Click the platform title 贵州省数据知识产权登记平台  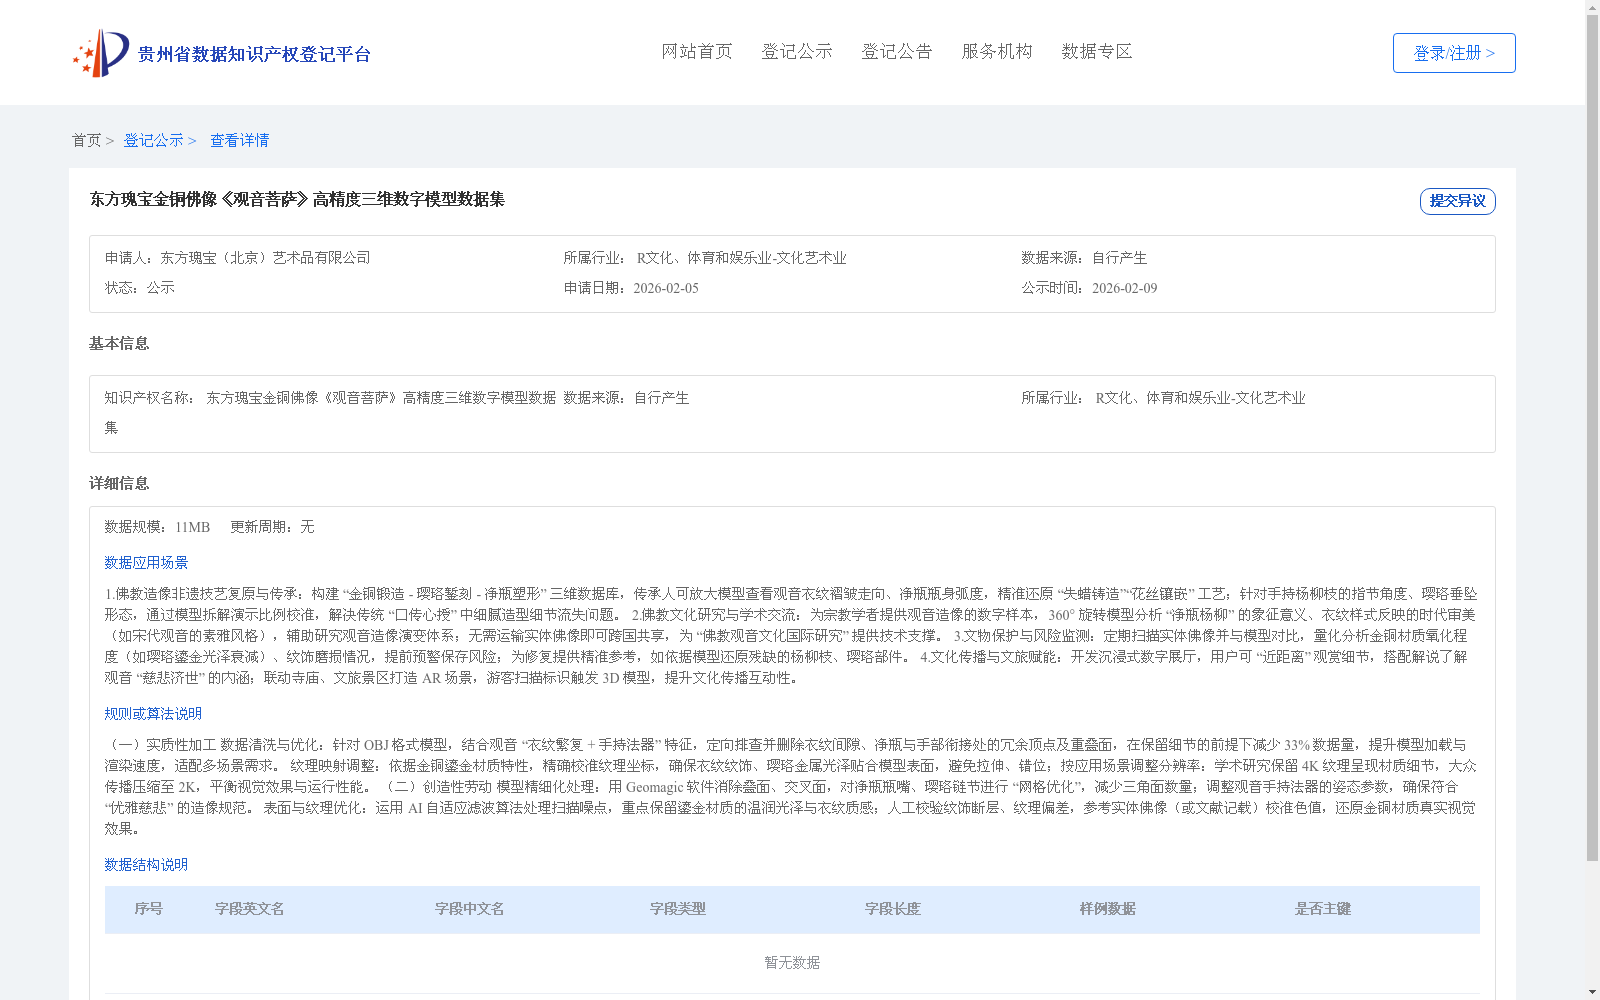254,54
